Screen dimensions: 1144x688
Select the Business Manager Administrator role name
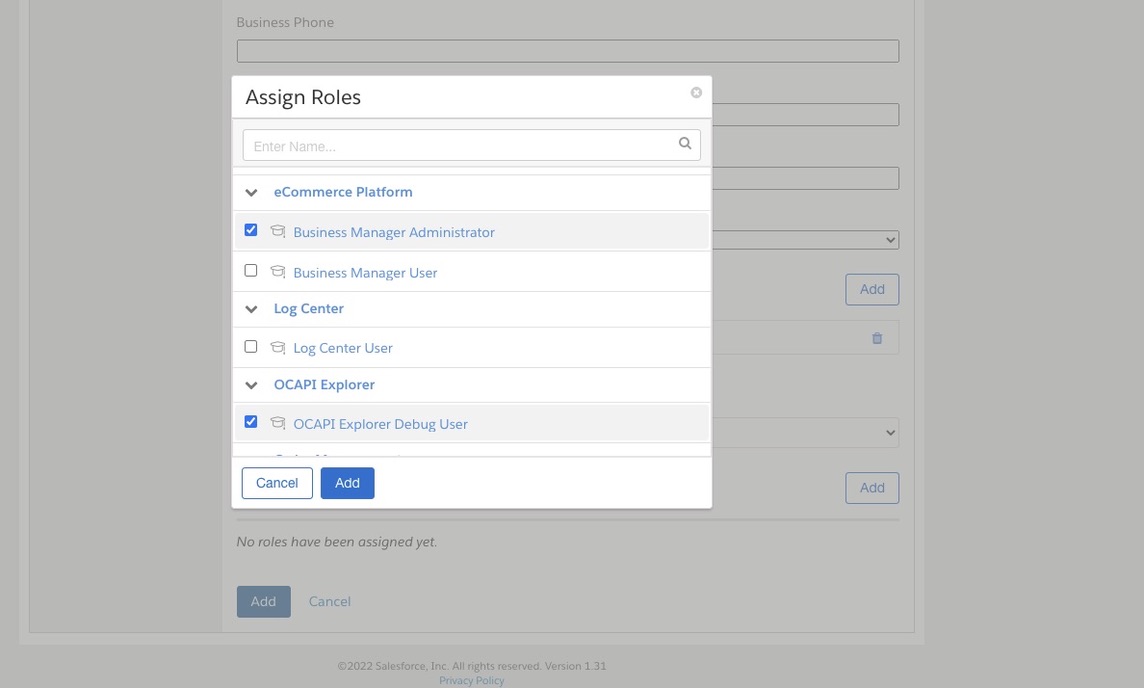point(394,232)
